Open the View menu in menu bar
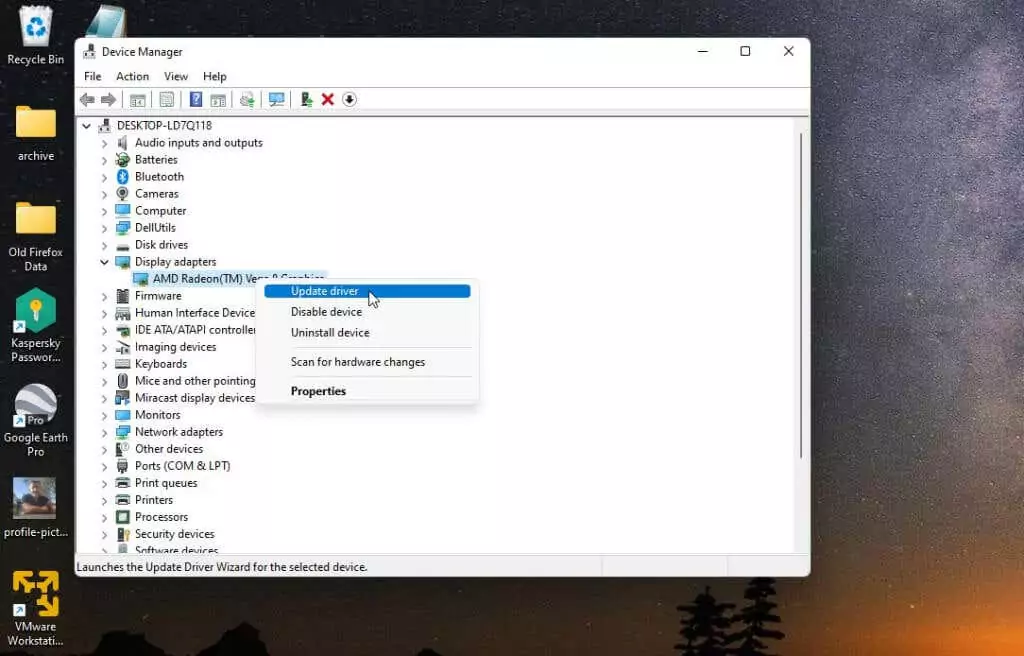This screenshot has height=656, width=1024. coord(176,76)
